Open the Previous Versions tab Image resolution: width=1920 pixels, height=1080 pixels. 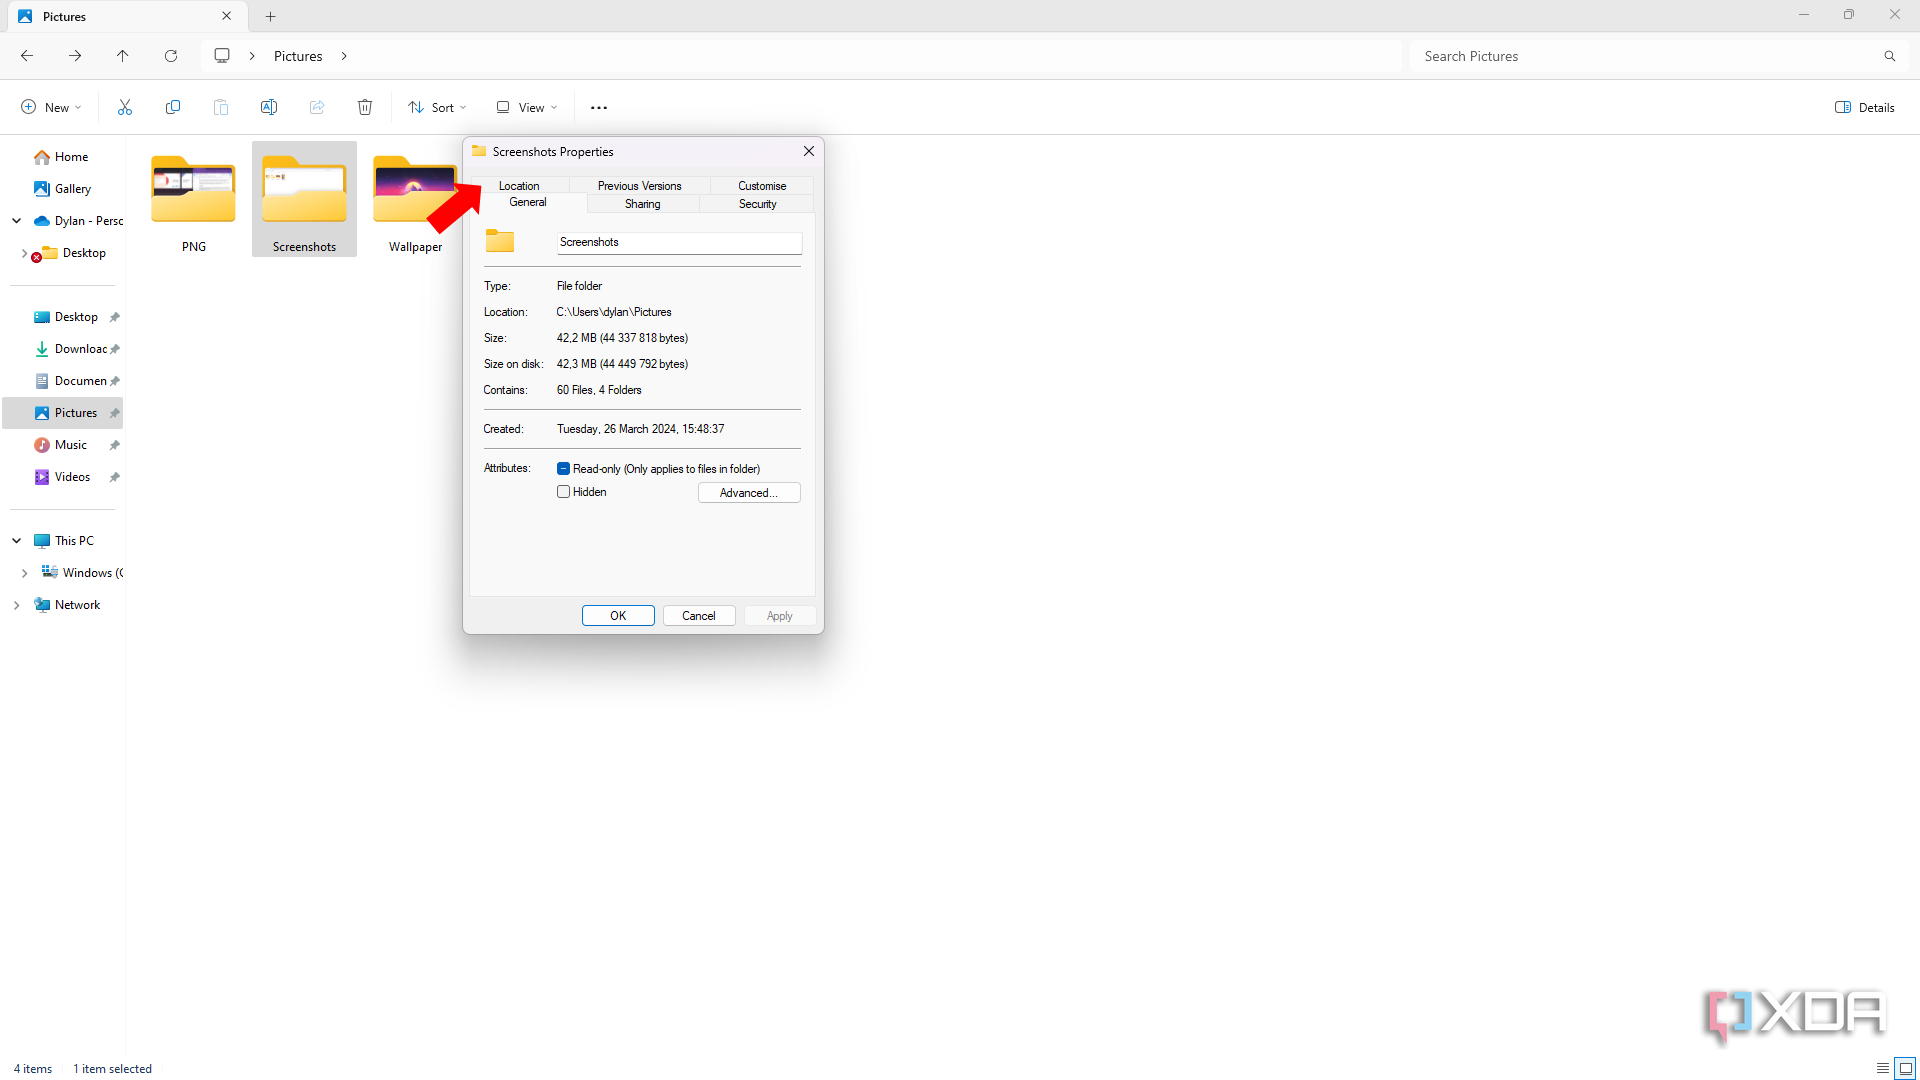[639, 185]
